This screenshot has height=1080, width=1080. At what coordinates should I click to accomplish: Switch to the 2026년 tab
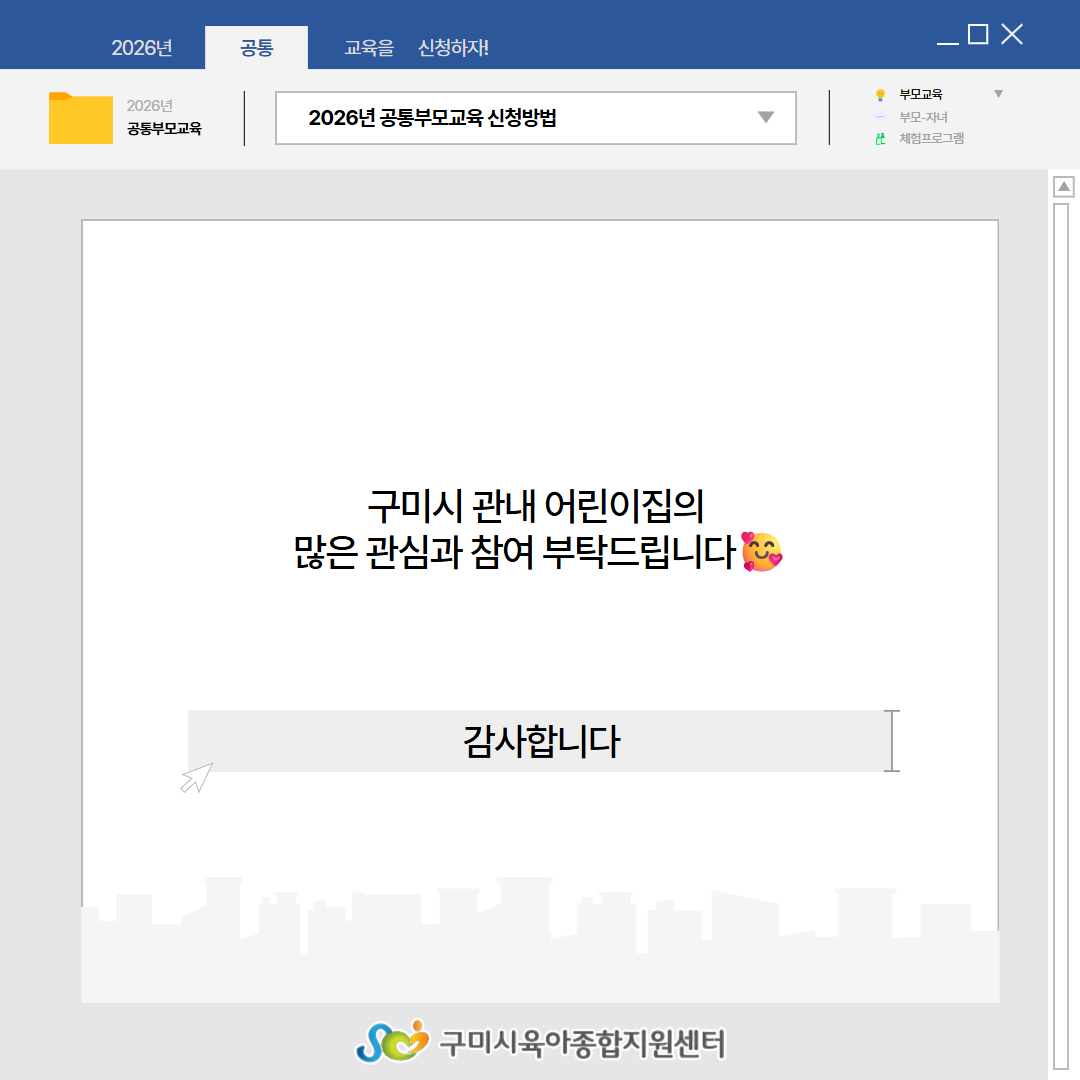(142, 48)
